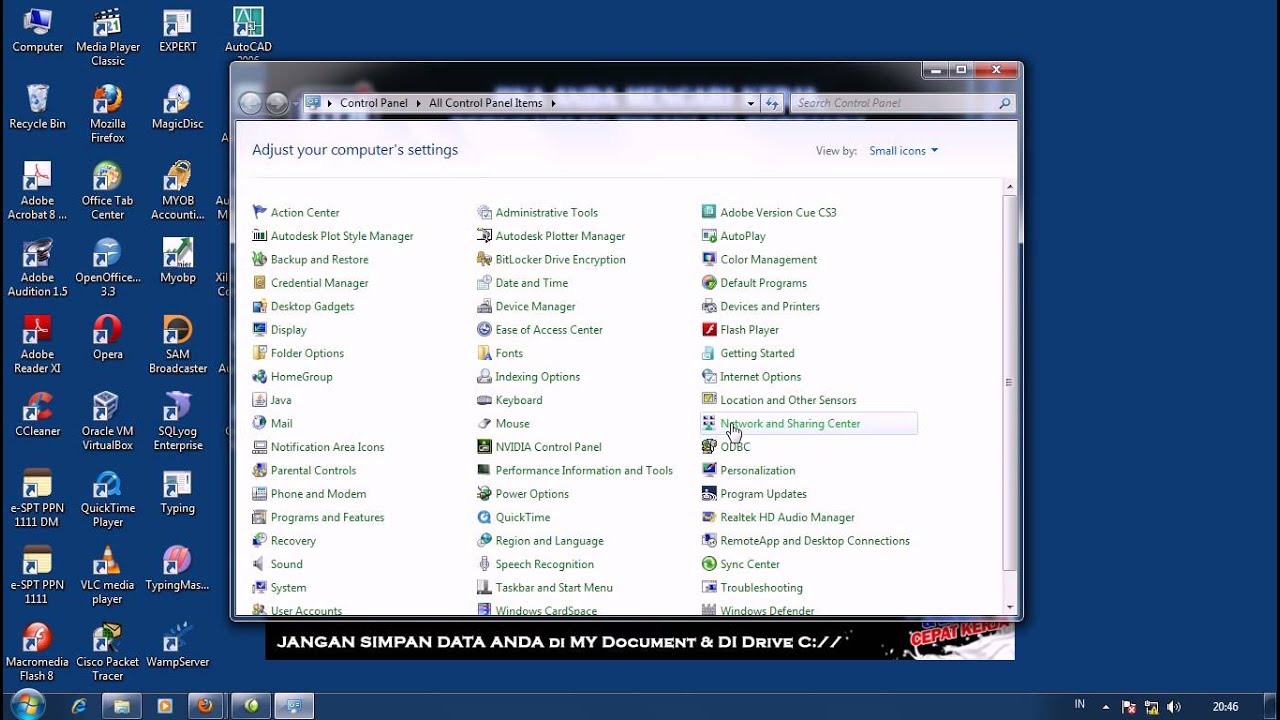Viewport: 1280px width, 720px height.
Task: Click the QuickTime icon in Control Panel
Action: click(485, 517)
